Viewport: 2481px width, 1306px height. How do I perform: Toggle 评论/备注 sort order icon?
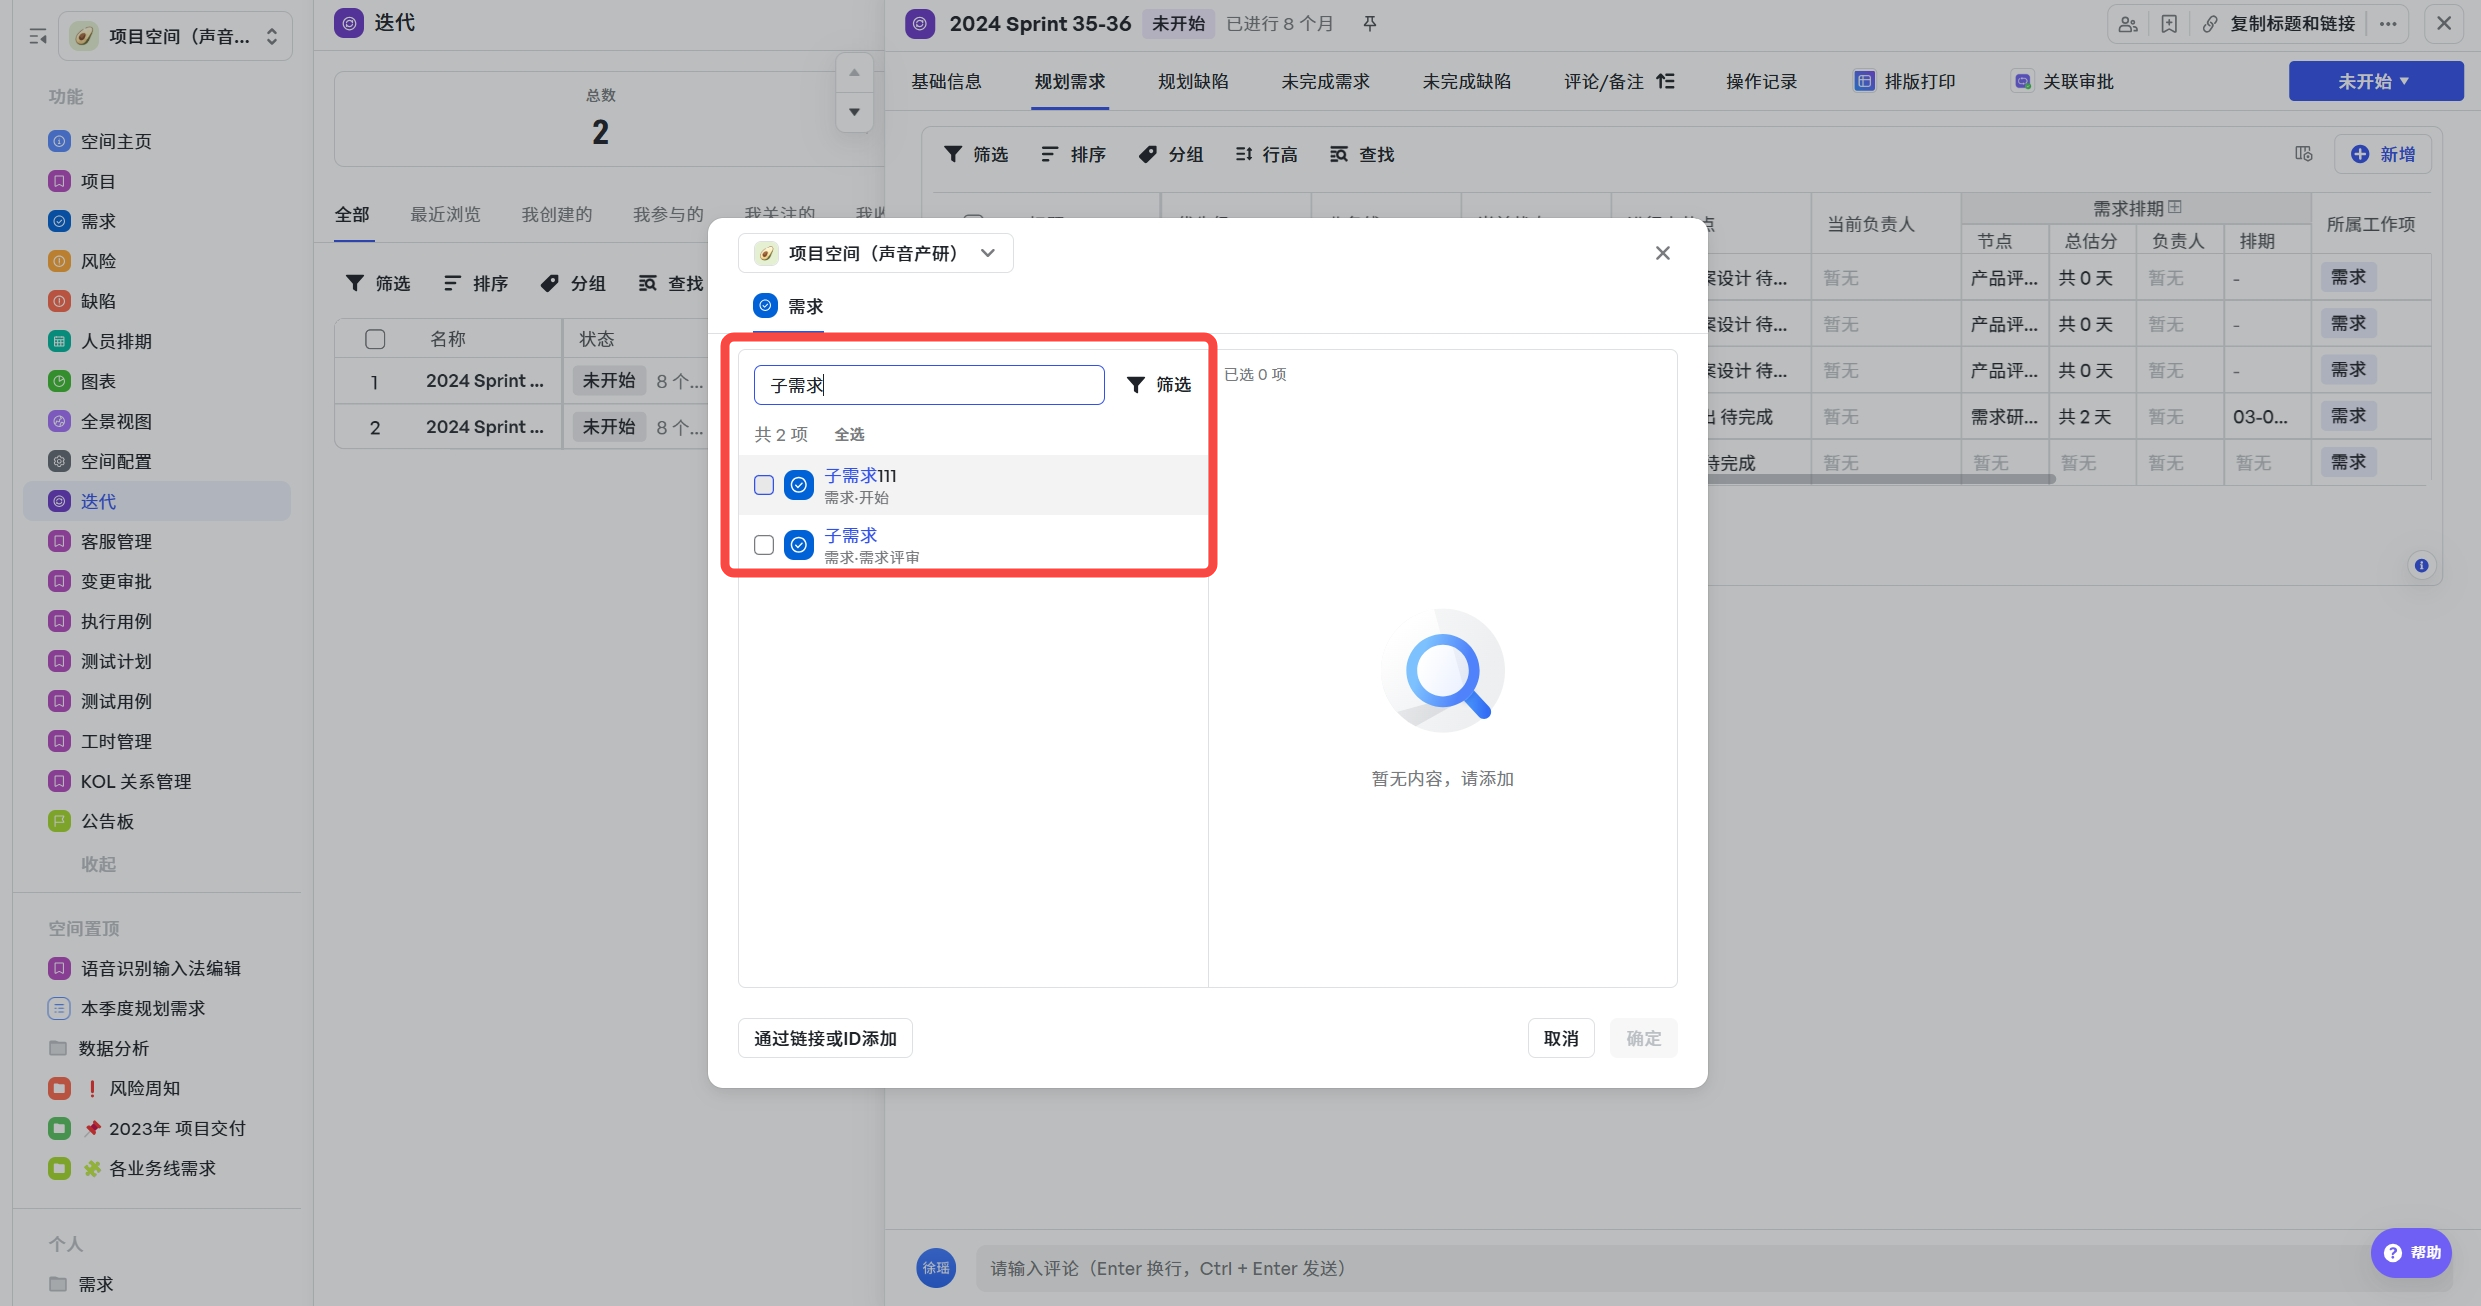tap(1665, 81)
